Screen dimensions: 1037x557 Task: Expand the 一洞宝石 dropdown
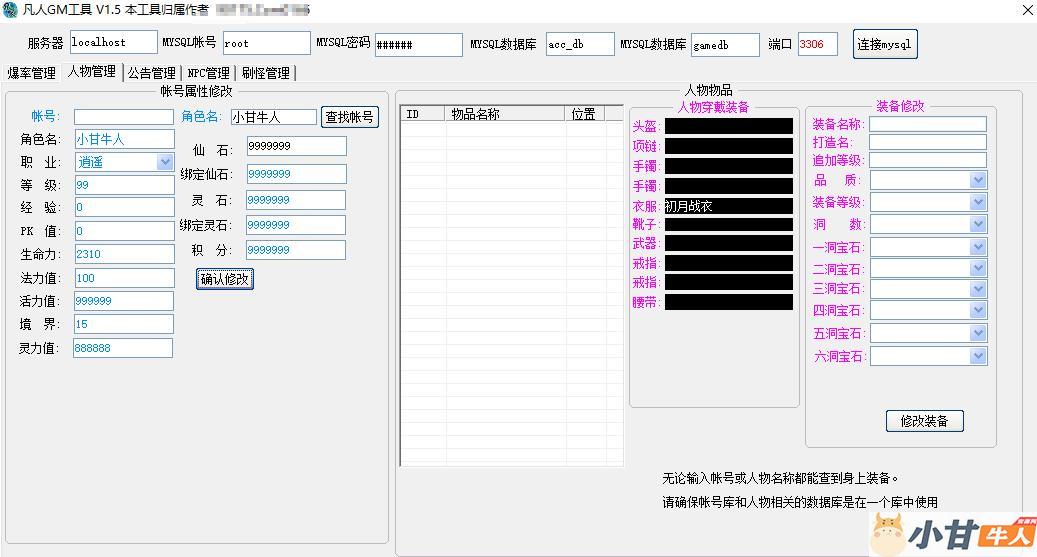point(977,247)
